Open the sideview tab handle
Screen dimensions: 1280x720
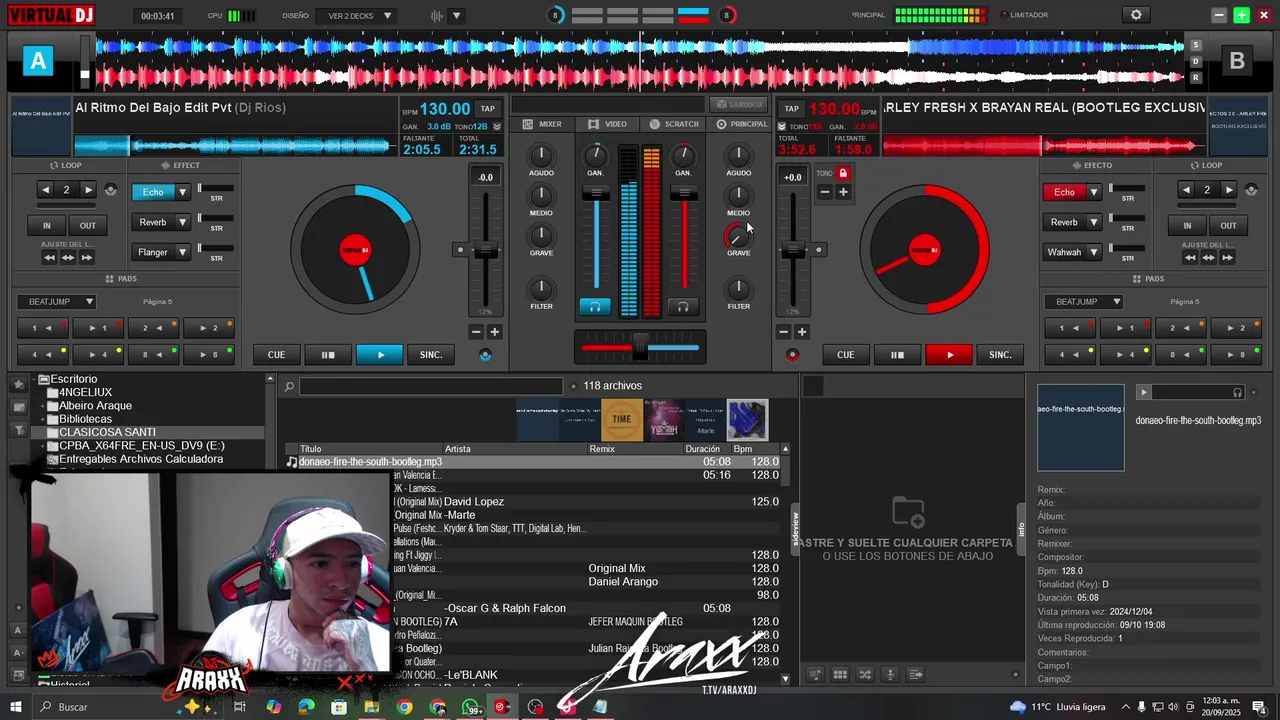[796, 530]
